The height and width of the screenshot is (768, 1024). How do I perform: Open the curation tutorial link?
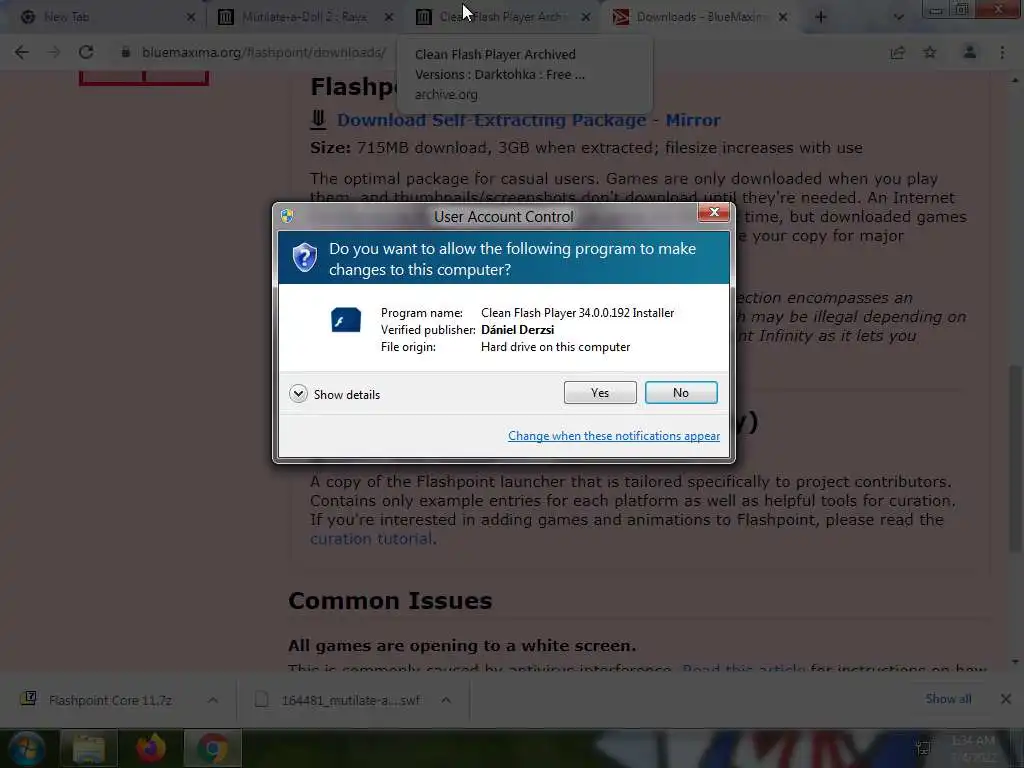(x=371, y=539)
